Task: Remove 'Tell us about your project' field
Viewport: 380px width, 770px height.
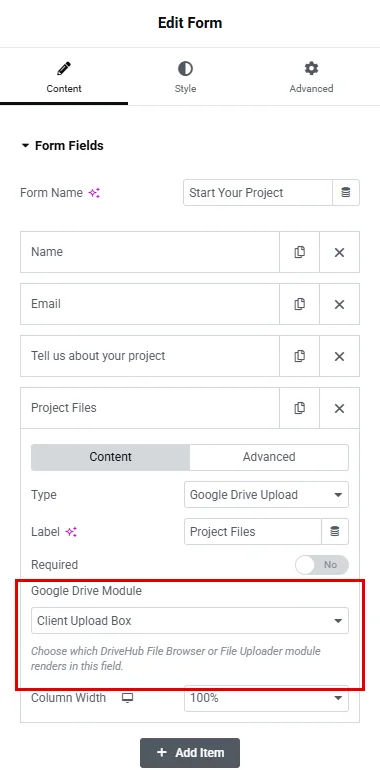Action: pos(339,356)
